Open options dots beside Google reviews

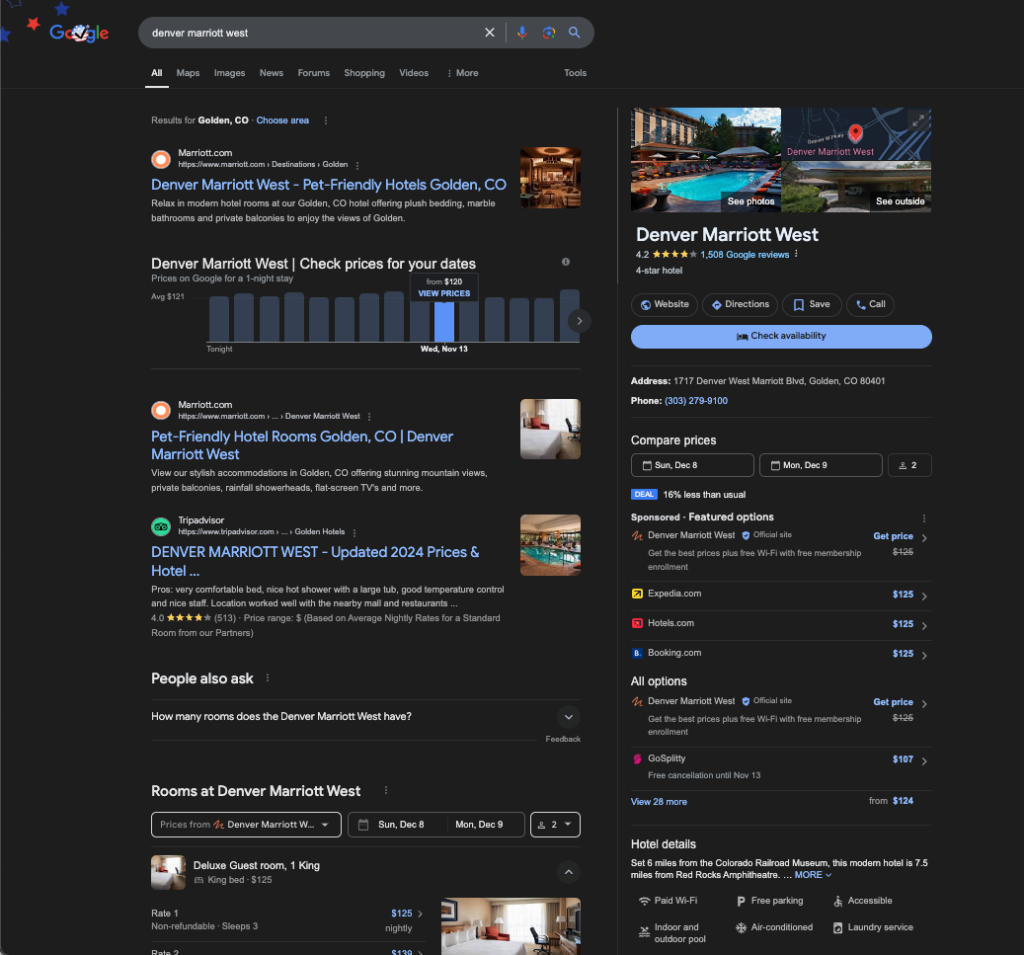[x=796, y=254]
